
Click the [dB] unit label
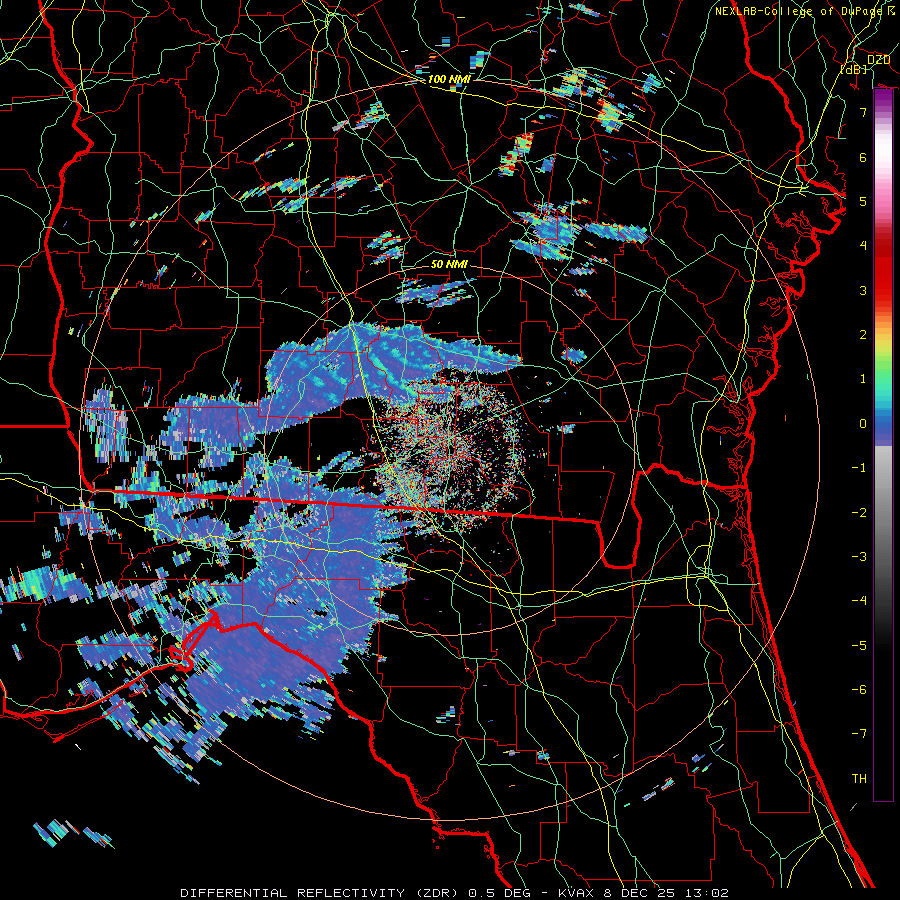(854, 69)
